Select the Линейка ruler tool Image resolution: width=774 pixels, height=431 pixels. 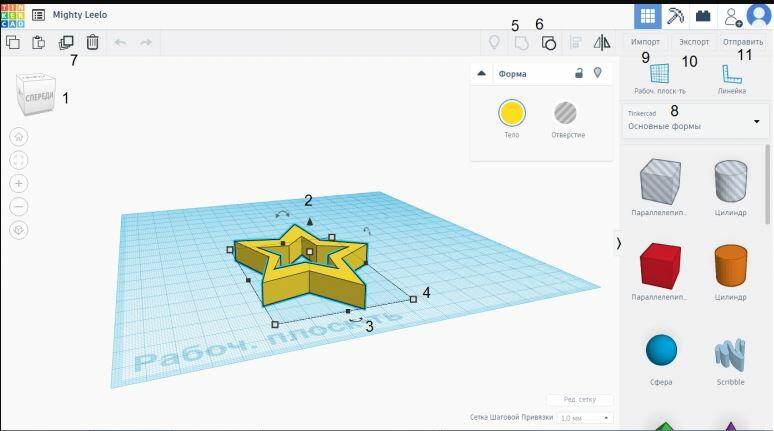732,78
